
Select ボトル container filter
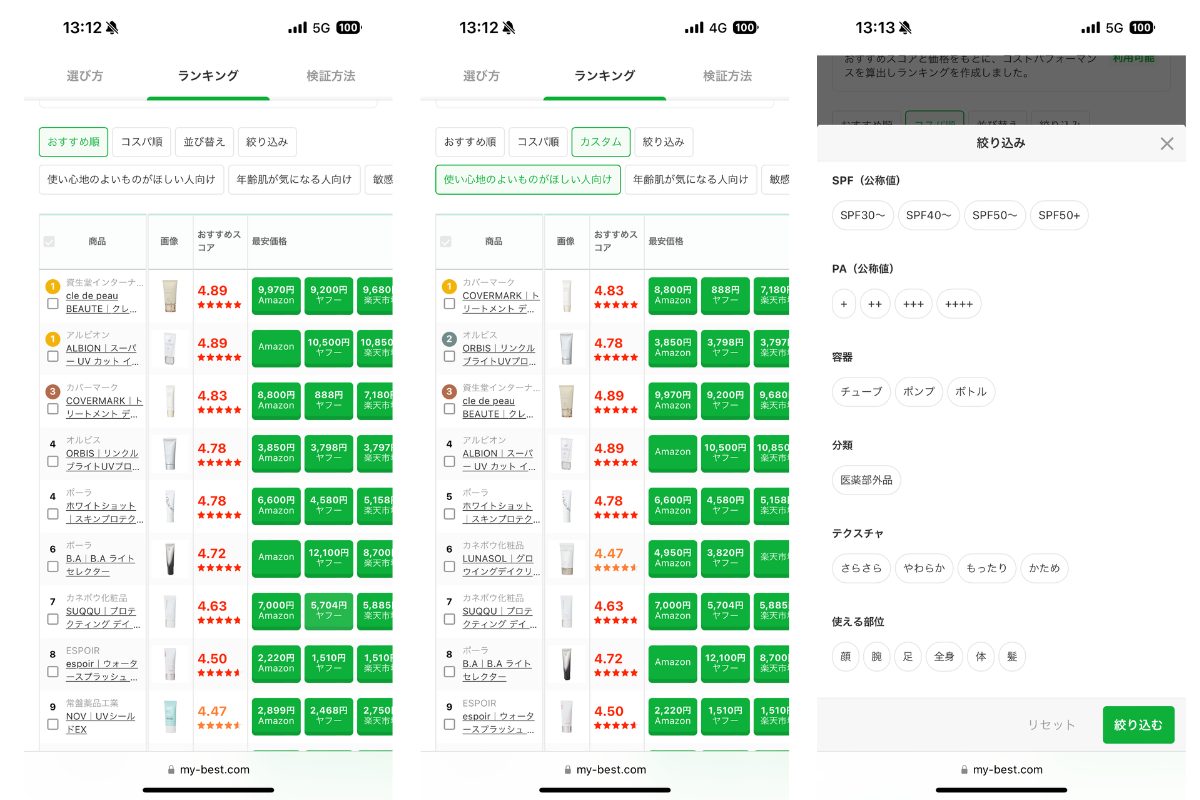[971, 392]
